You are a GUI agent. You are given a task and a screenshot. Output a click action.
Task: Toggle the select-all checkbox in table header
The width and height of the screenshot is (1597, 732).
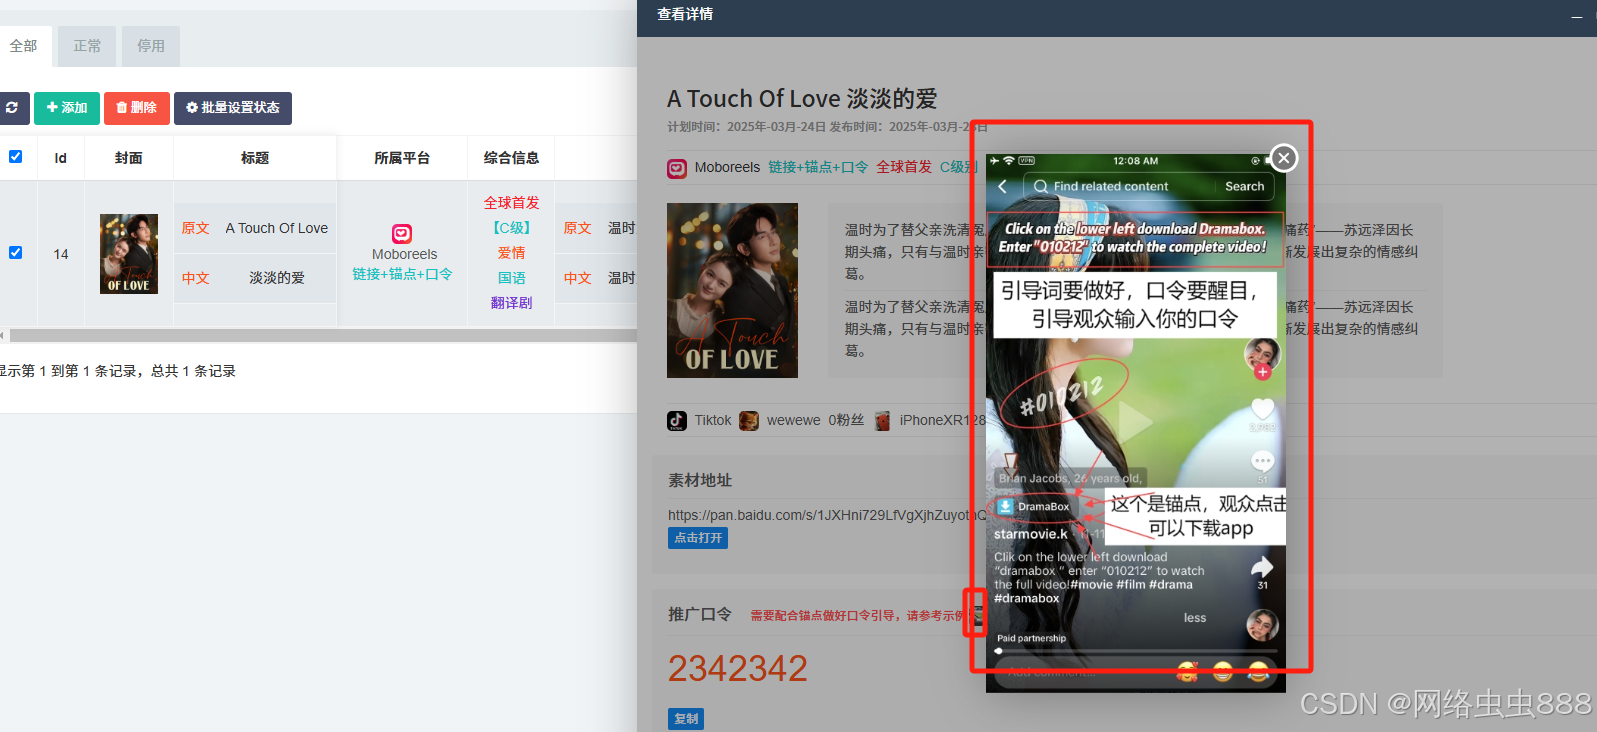pos(15,156)
